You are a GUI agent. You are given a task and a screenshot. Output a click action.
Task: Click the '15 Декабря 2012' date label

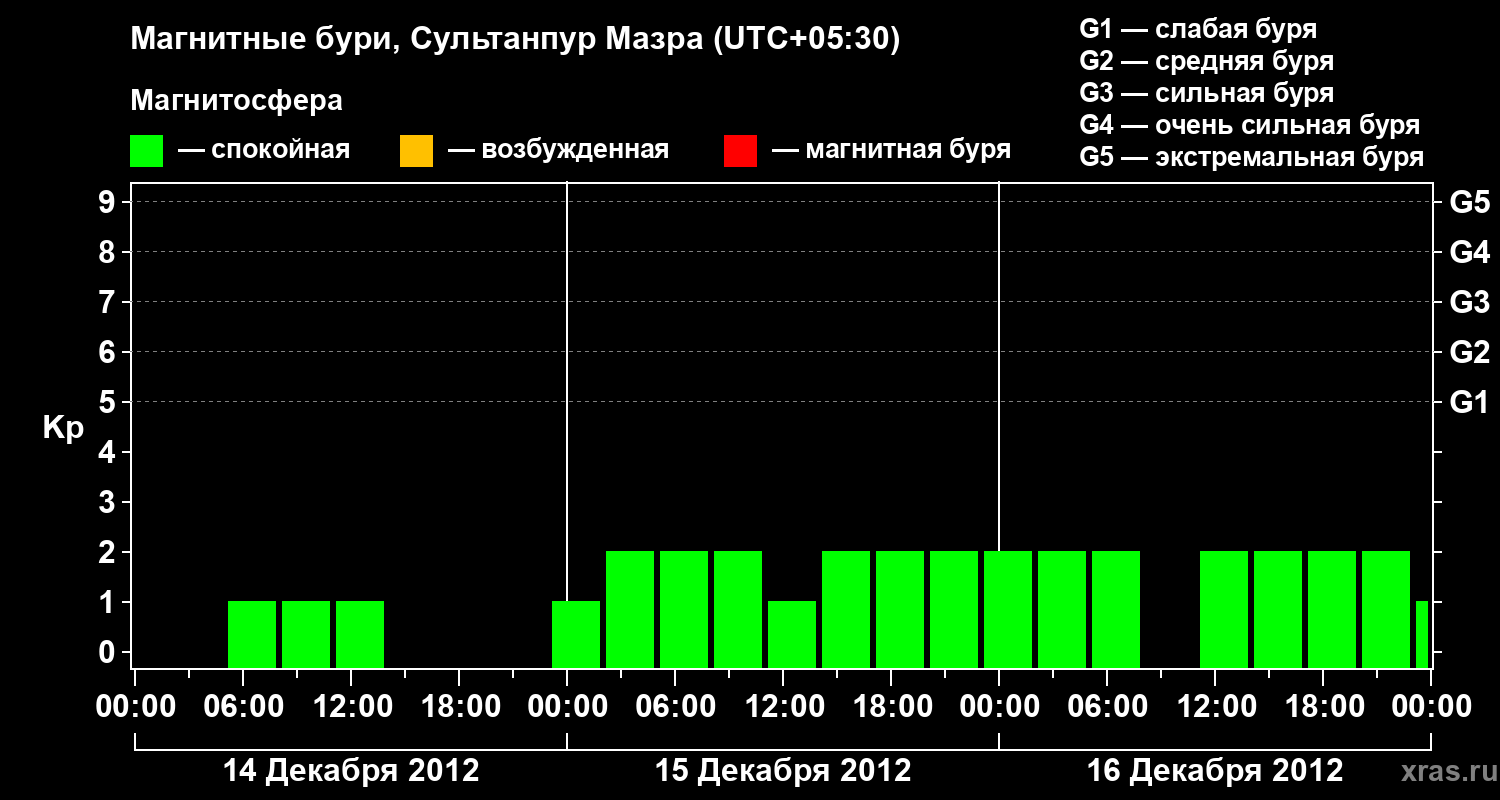pyautogui.click(x=783, y=771)
